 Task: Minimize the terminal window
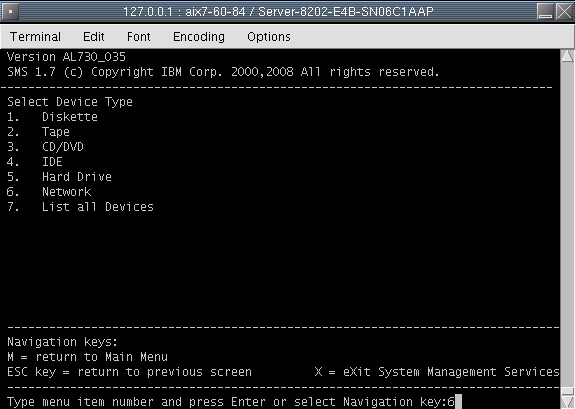(x=545, y=11)
